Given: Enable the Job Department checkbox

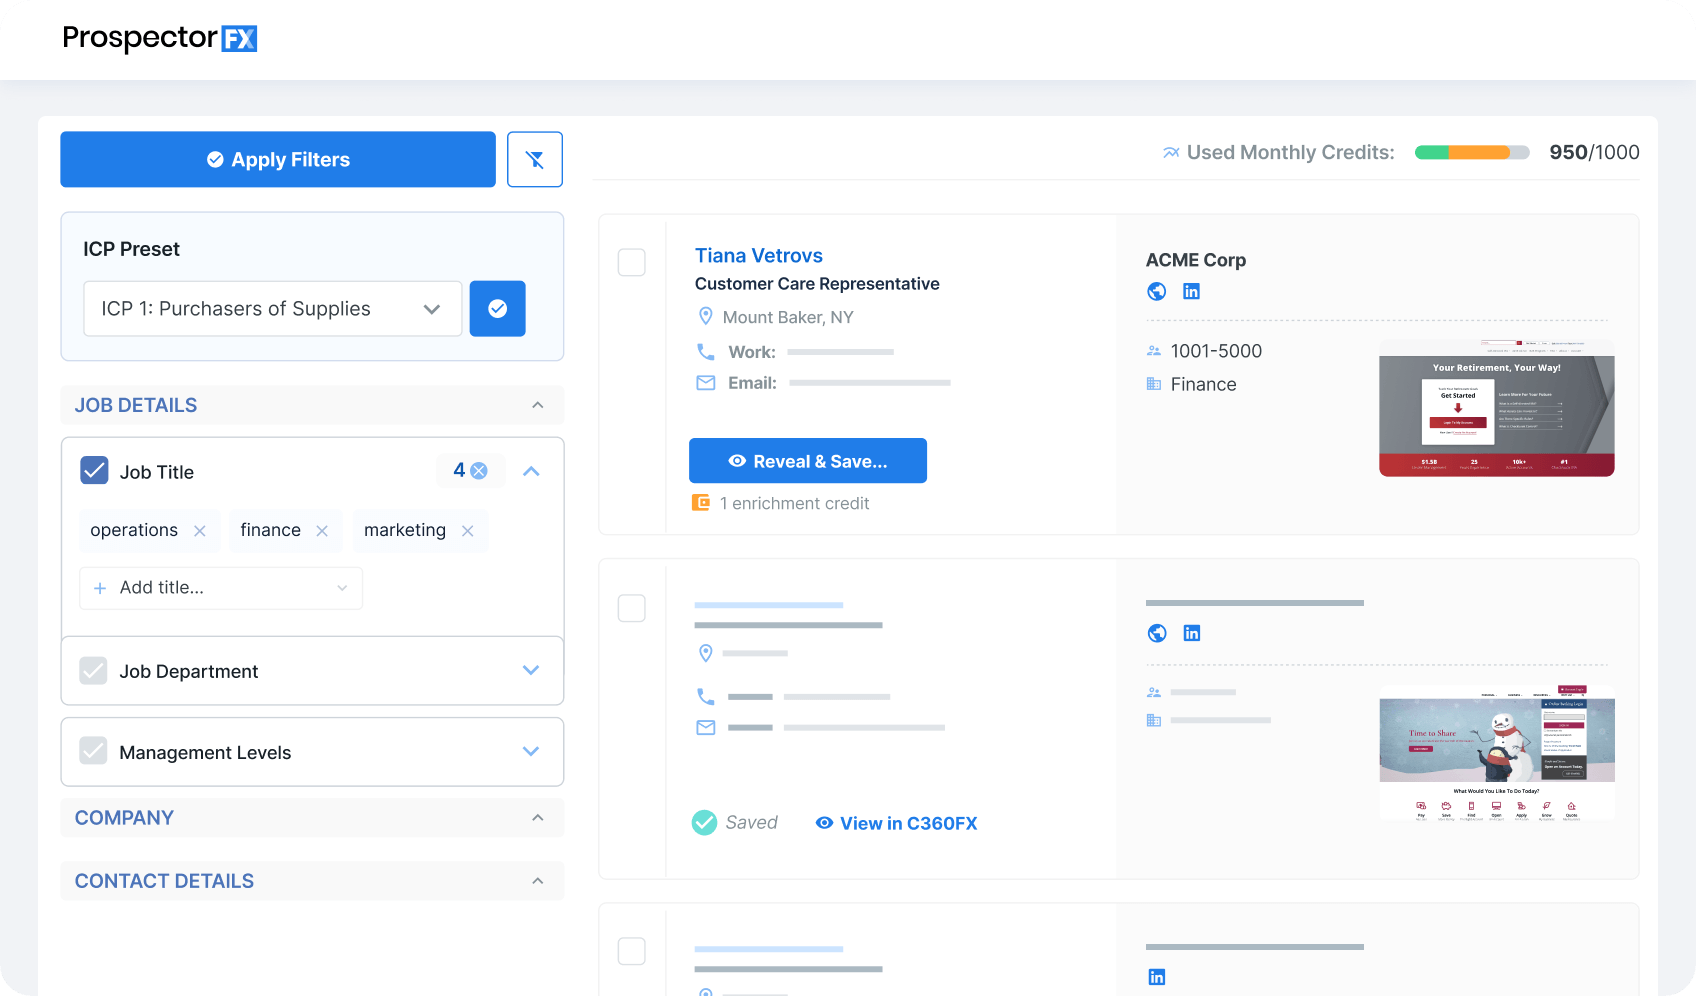Looking at the screenshot, I should (x=94, y=670).
